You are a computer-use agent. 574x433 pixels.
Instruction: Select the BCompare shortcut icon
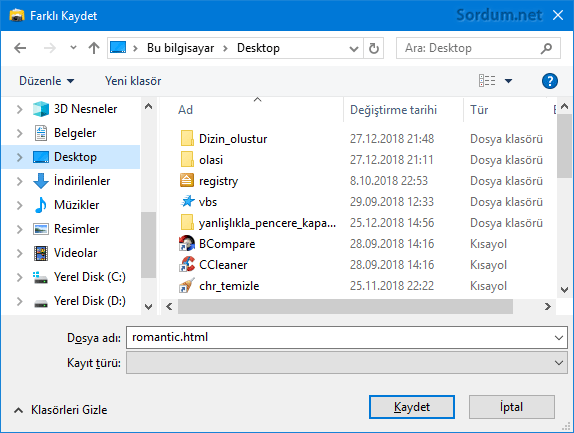[187, 243]
